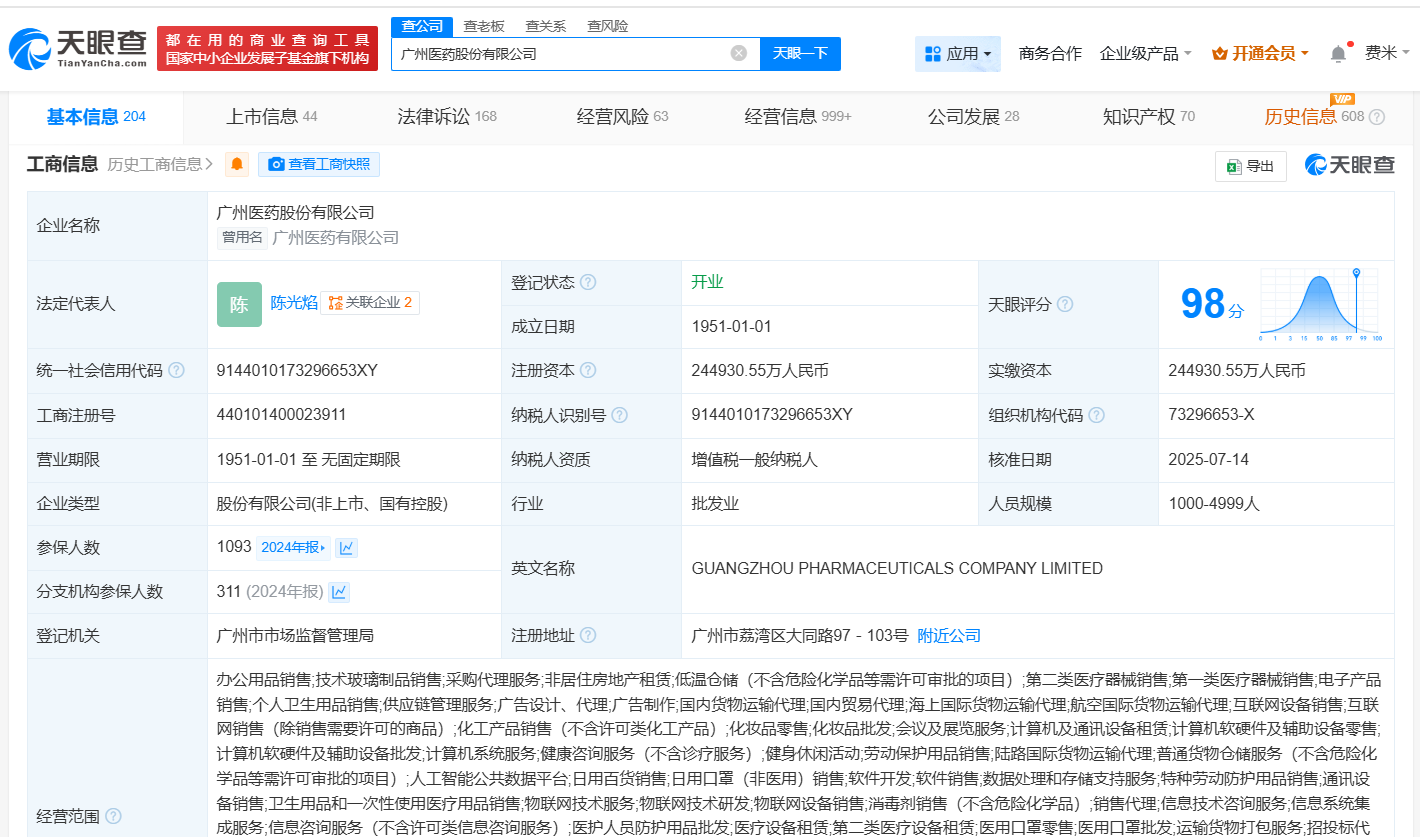Screen dimensions: 1420x837
Task: Switch to the 法律诉讼 tab
Action: point(446,117)
